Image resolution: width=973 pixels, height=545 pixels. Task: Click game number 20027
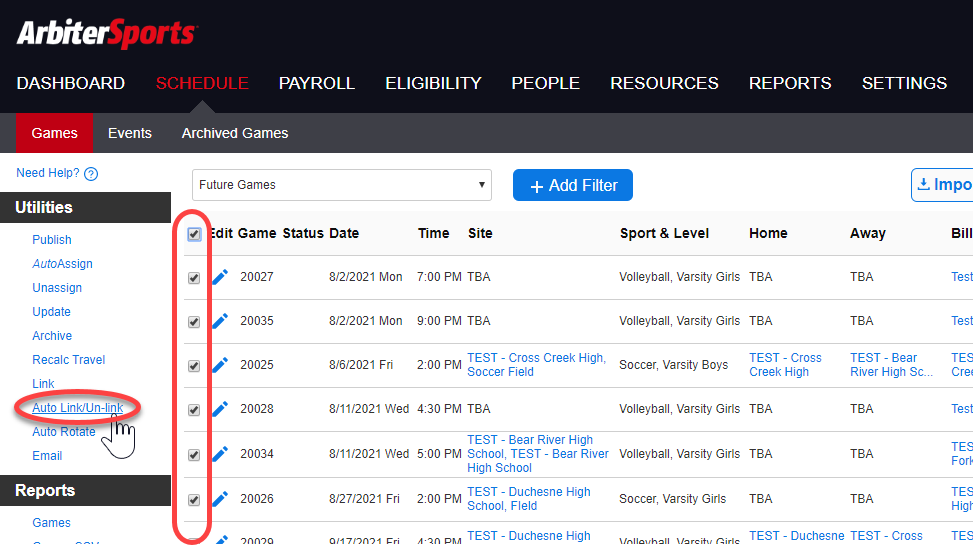point(257,277)
